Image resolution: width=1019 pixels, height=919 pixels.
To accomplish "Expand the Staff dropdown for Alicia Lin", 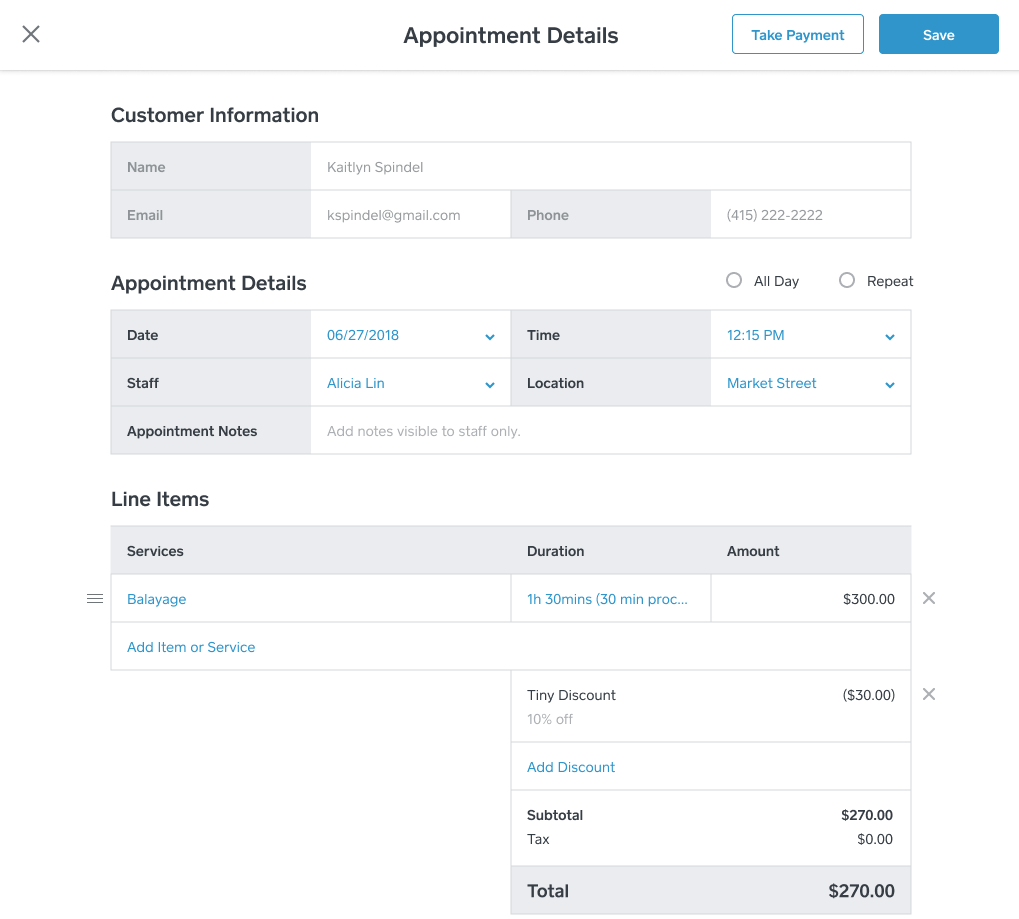I will coord(410,384).
